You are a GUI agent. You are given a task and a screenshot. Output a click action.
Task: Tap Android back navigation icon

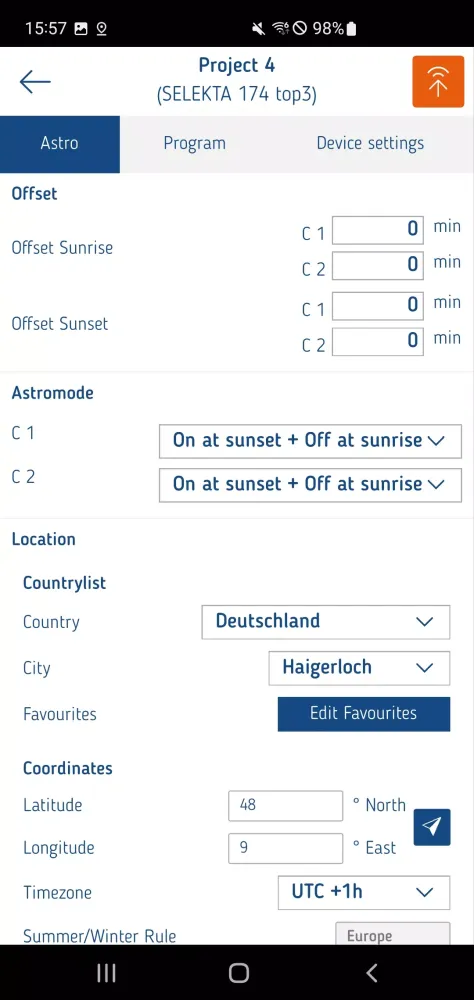[372, 973]
